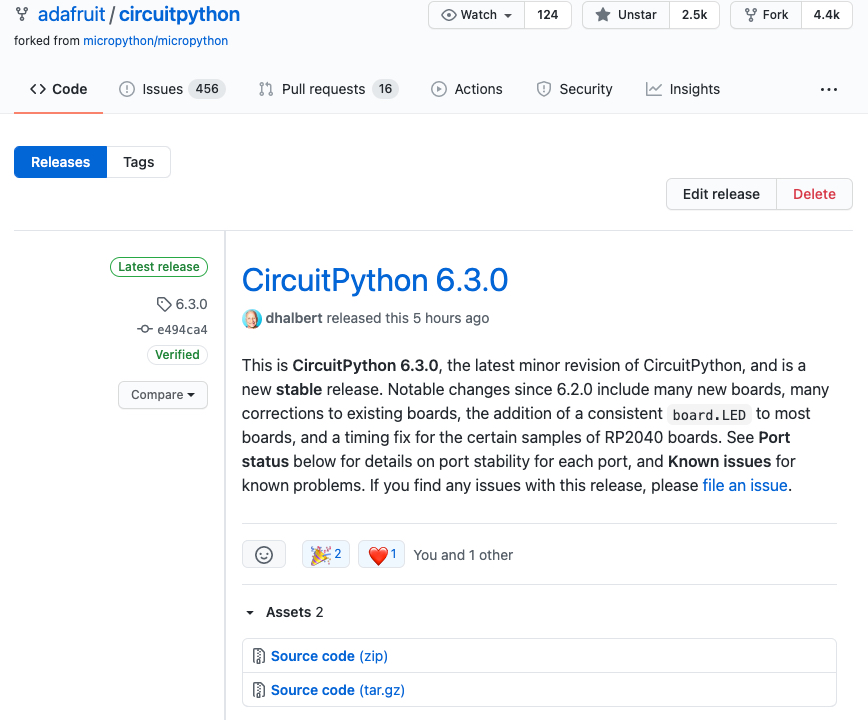Toggle the party popper reaction

click(326, 555)
